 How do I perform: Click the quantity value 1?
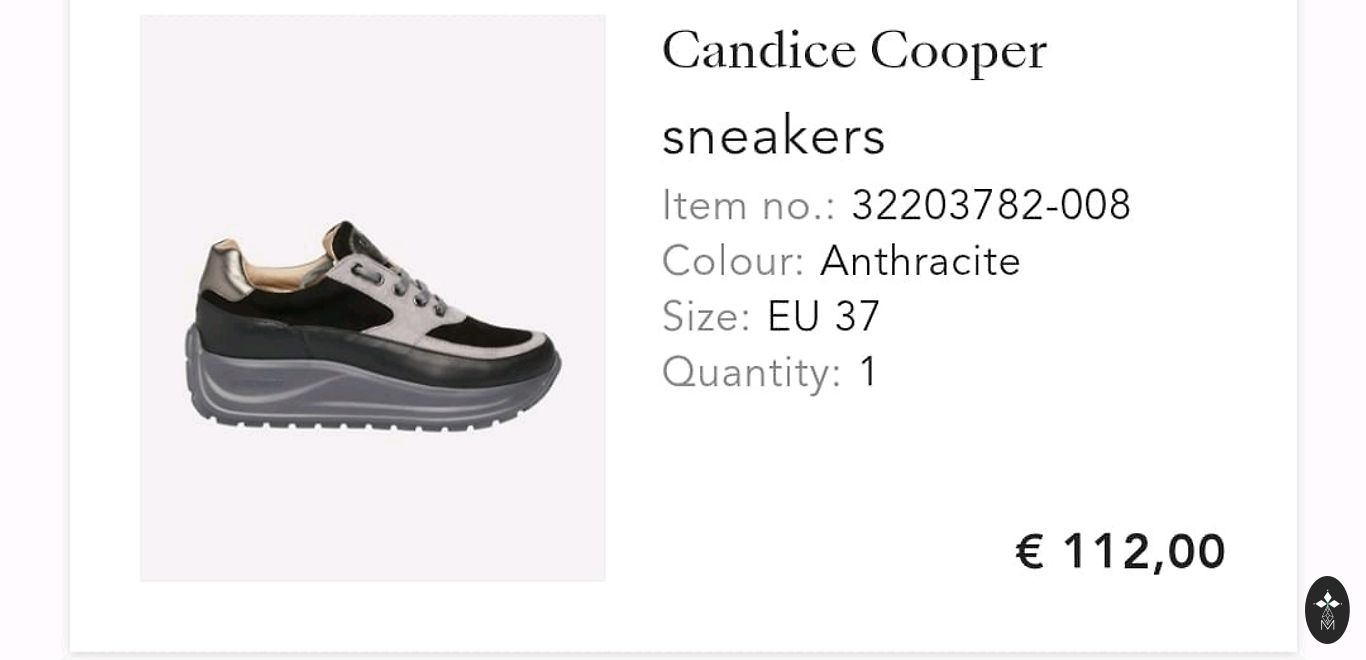point(868,372)
